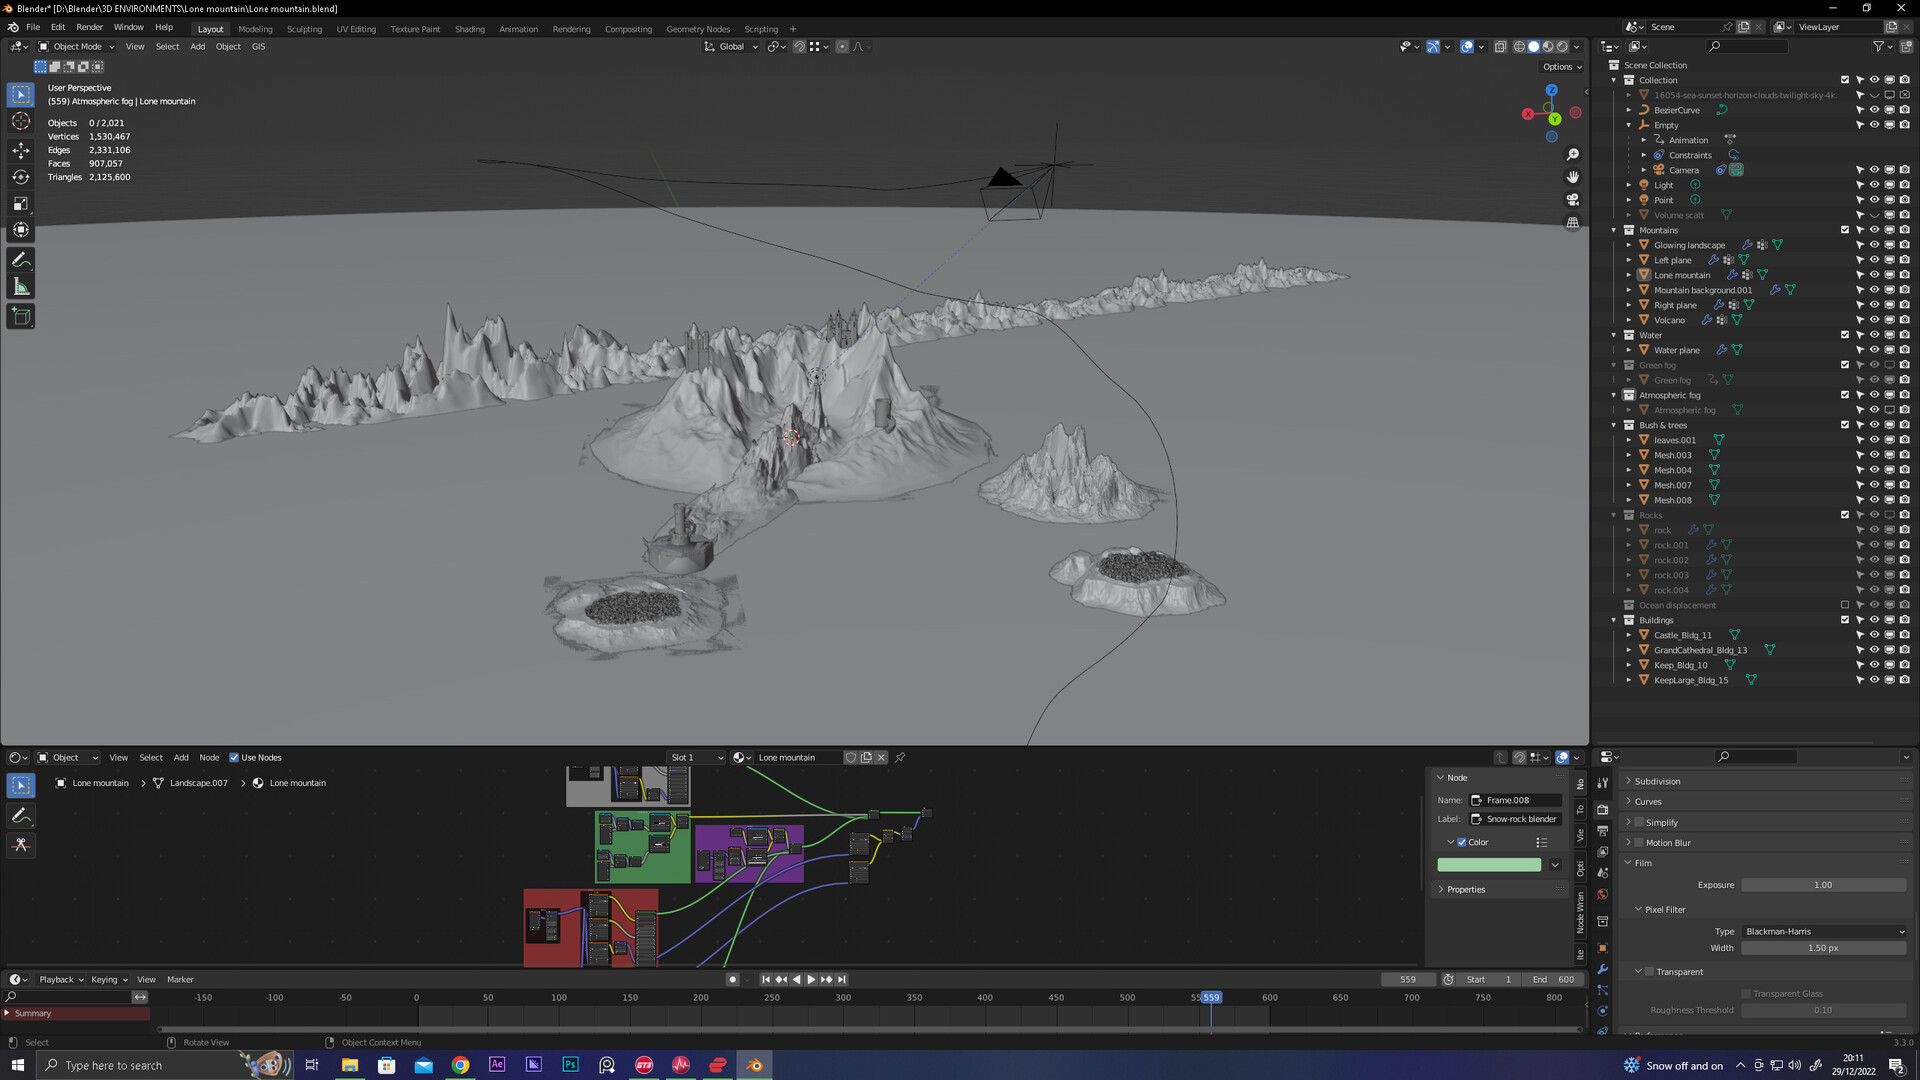Open the Pixel Filter Type dropdown
The image size is (1920, 1080).
1824,931
